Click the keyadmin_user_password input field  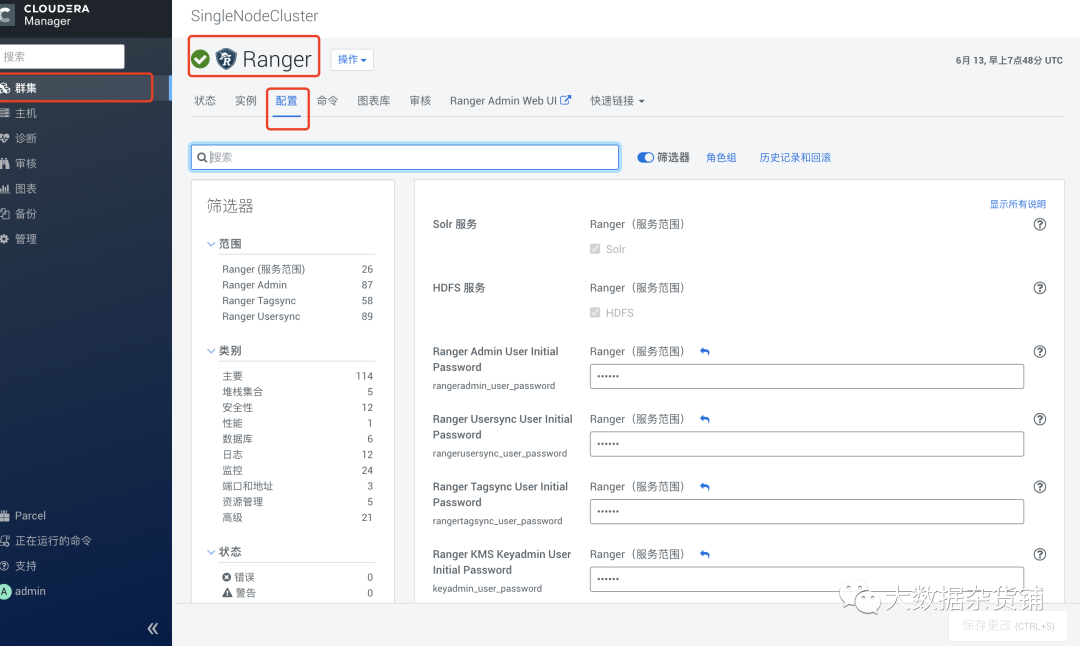(x=807, y=579)
